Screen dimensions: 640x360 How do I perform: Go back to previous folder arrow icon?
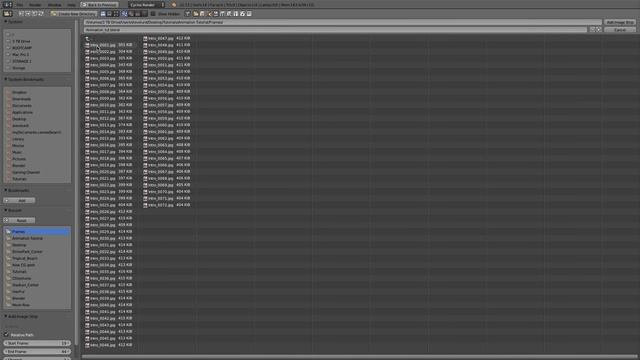tap(21, 13)
